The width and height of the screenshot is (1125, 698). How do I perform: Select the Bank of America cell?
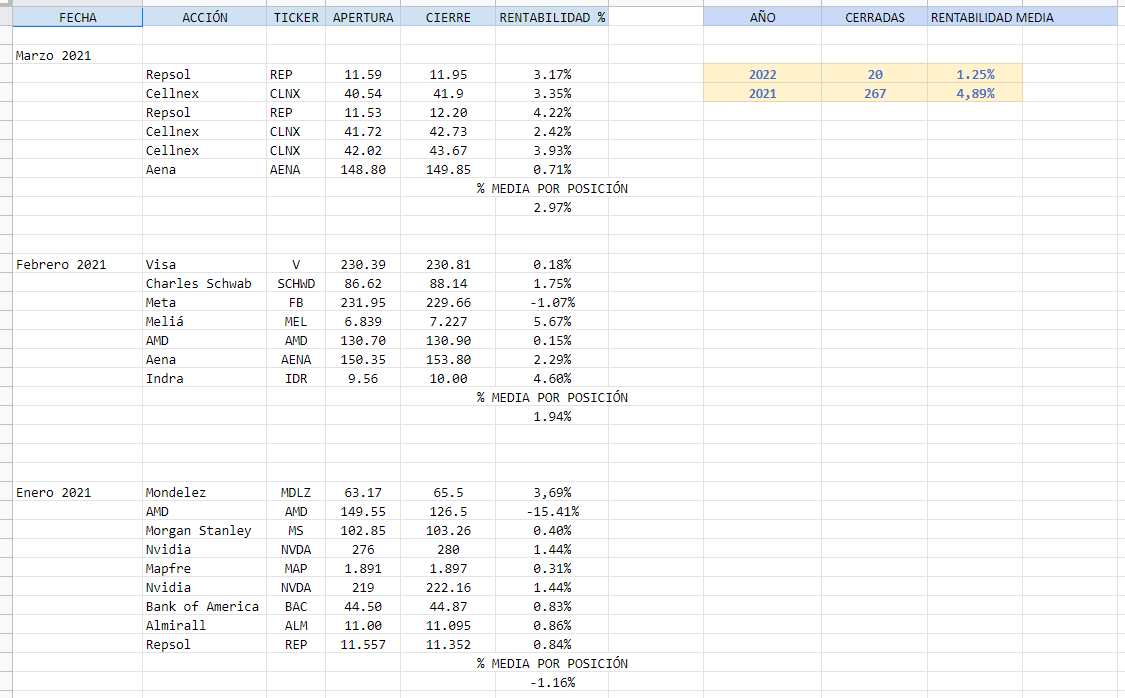pos(204,607)
